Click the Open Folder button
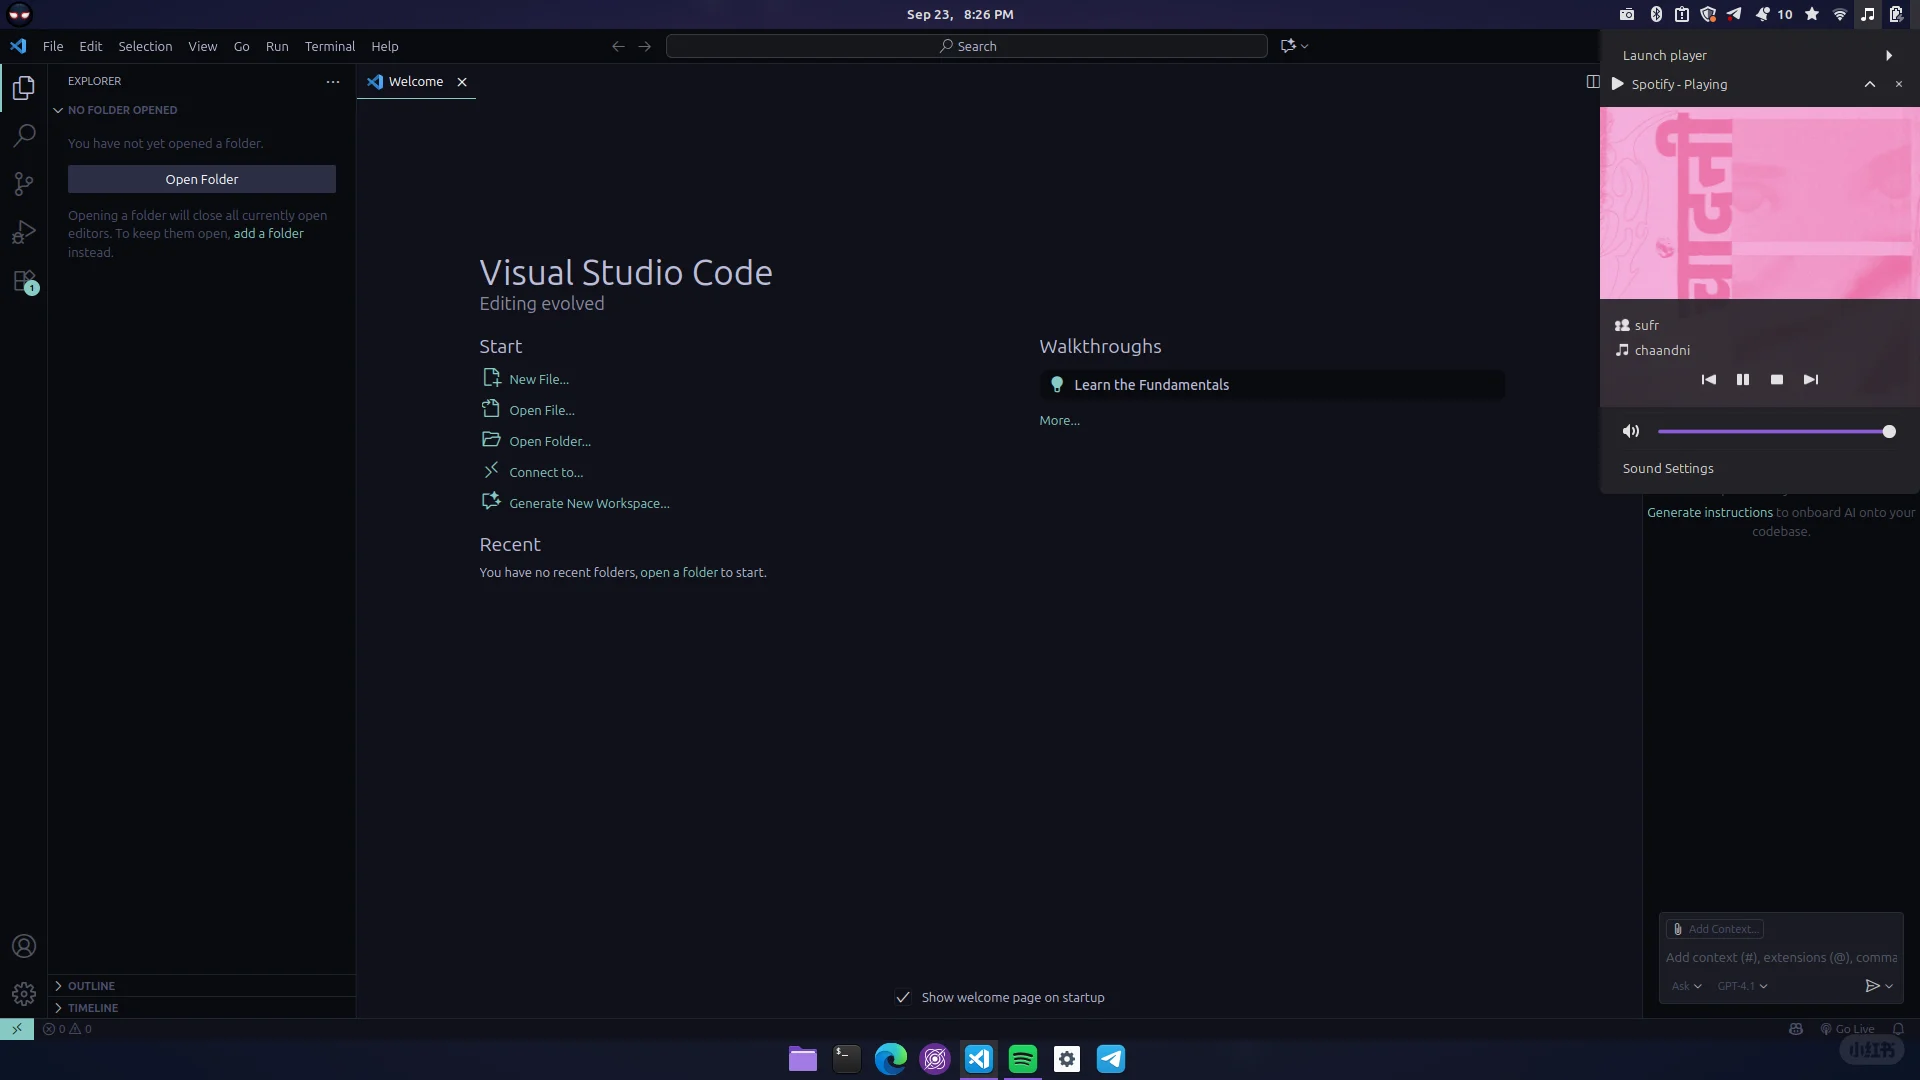Screen dimensions: 1920x1080 (x=202, y=179)
